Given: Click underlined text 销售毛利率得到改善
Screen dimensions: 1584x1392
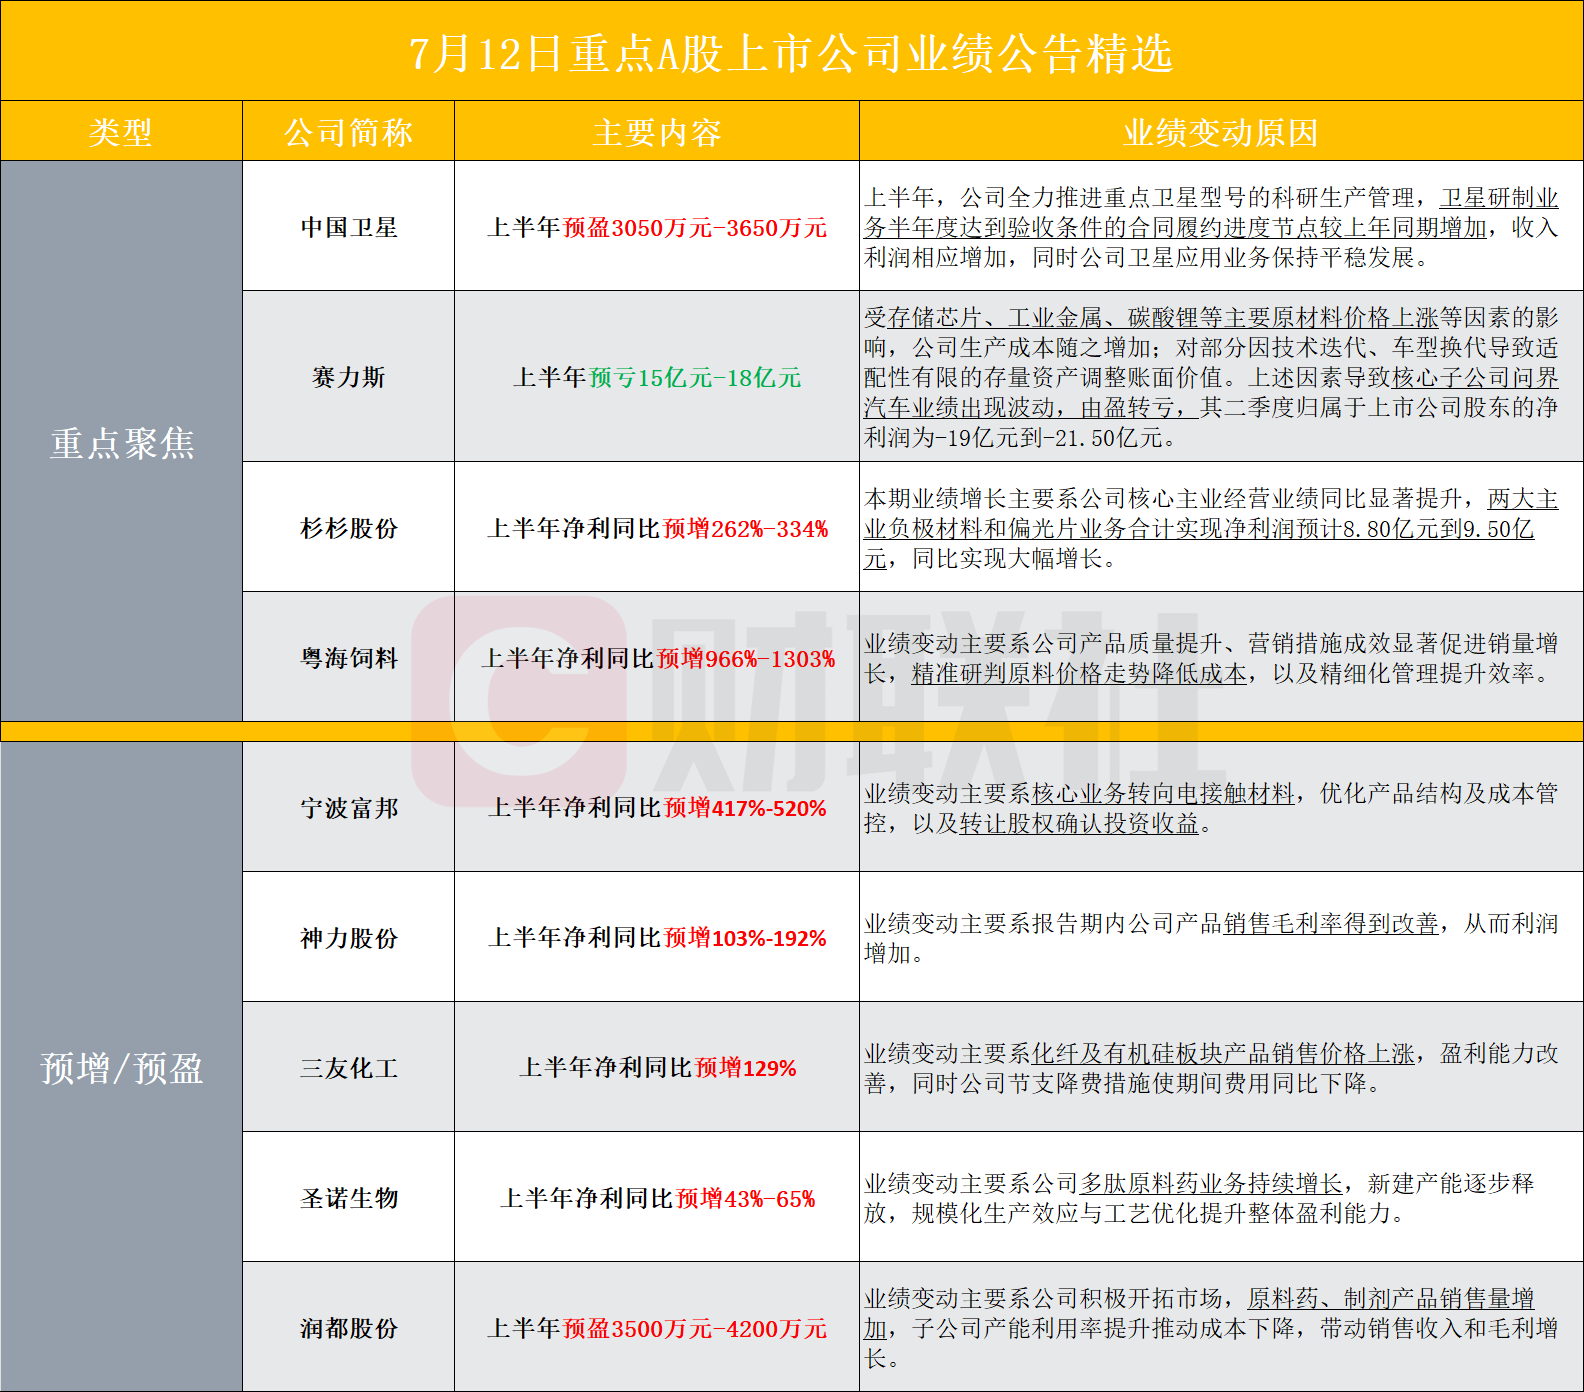Looking at the screenshot, I should point(1331,923).
